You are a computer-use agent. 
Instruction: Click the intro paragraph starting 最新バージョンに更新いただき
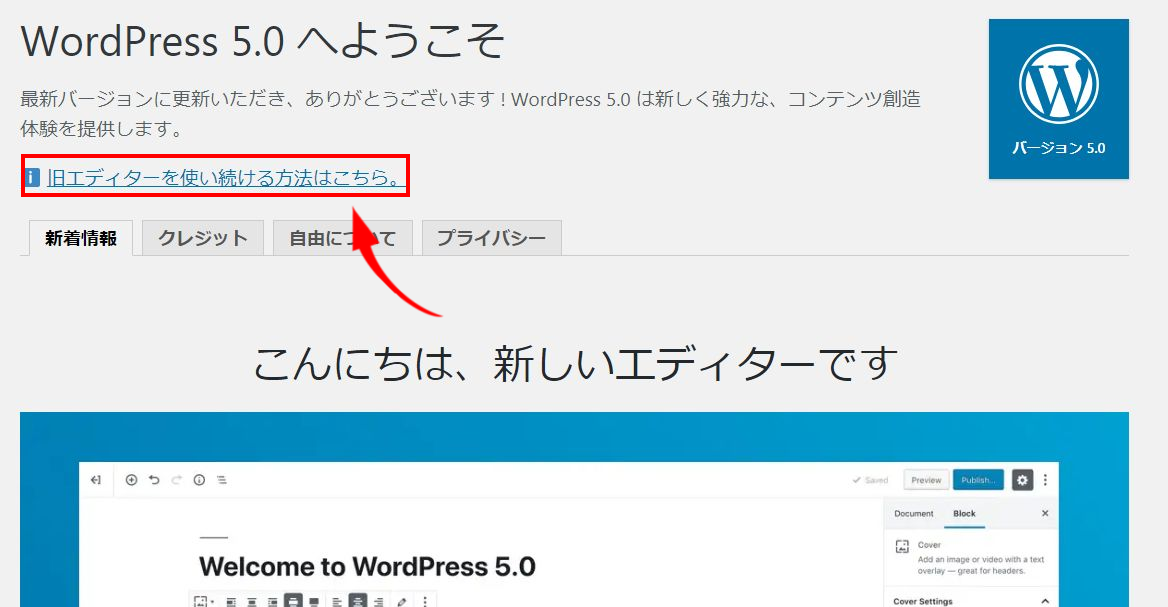point(471,114)
